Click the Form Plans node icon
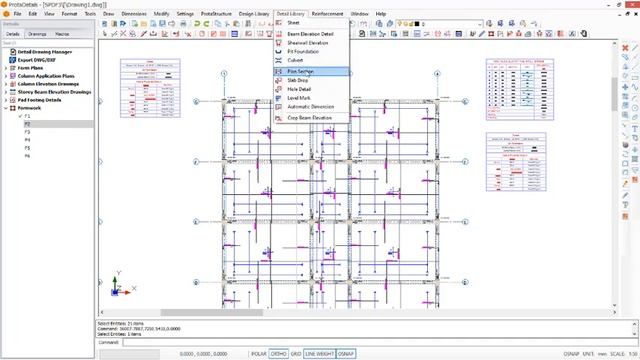This screenshot has width=640, height=360. [x=13, y=68]
